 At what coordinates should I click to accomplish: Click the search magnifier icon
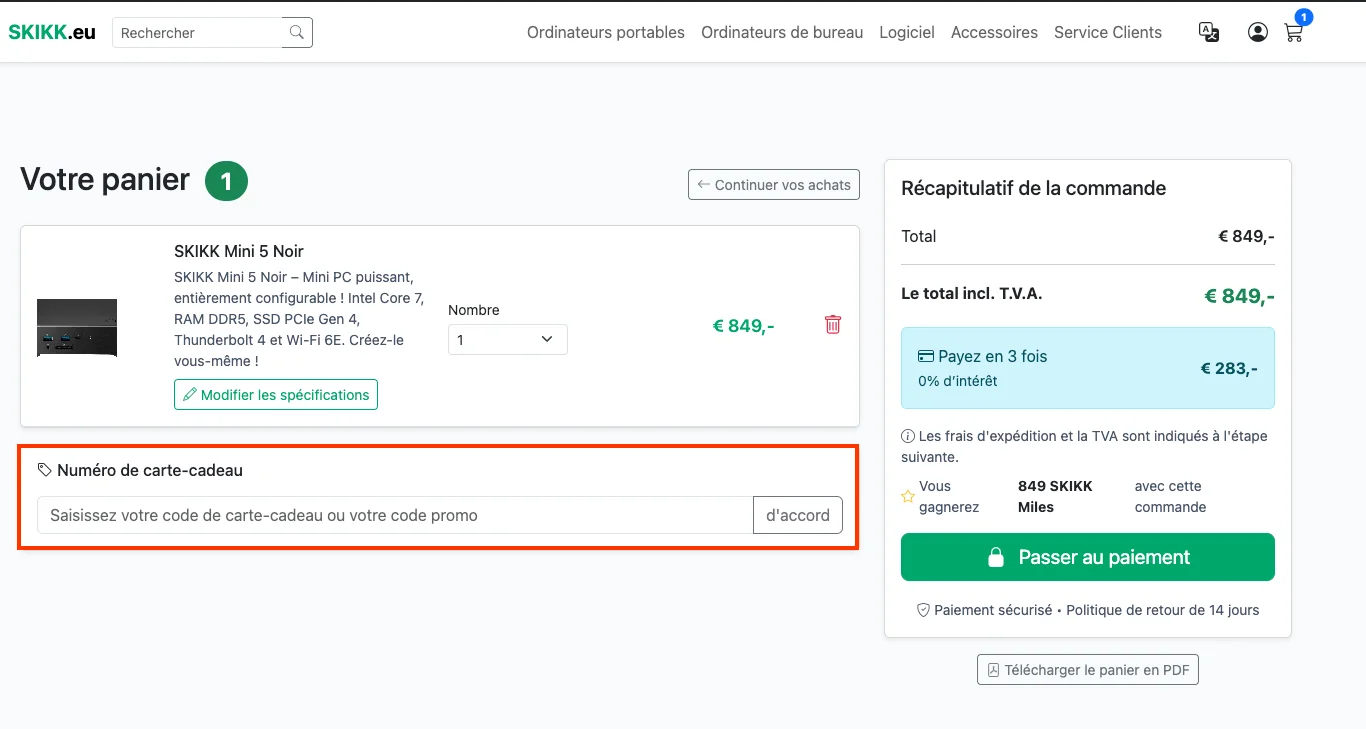(x=296, y=32)
